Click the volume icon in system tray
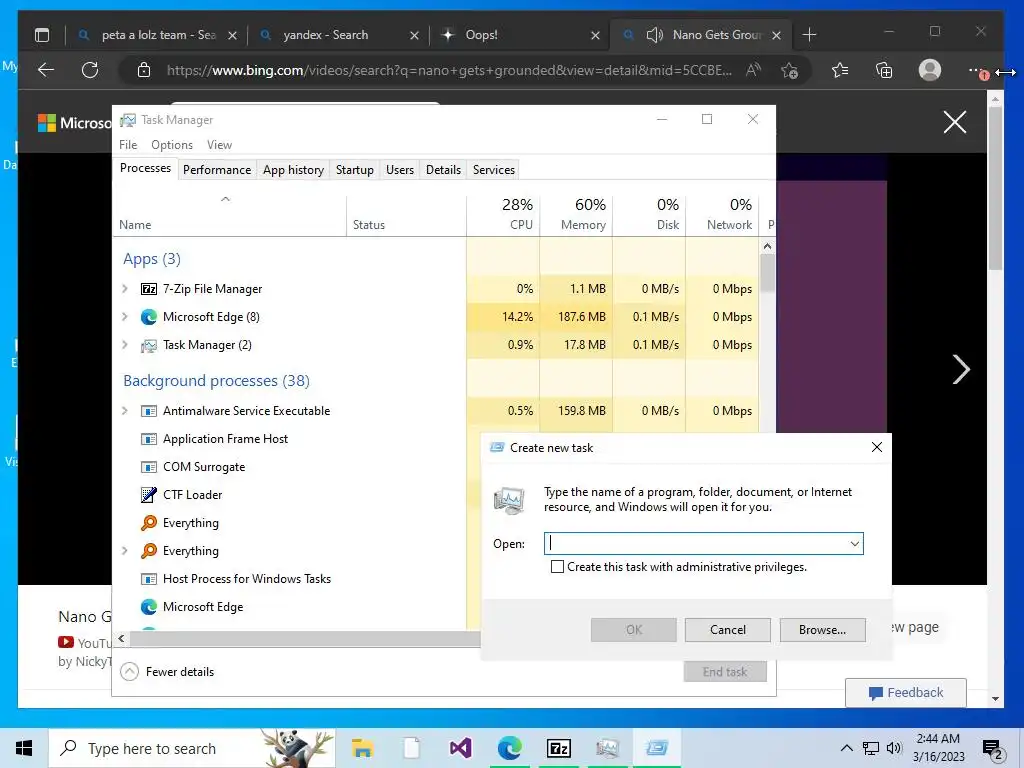This screenshot has width=1024, height=768. pyautogui.click(x=894, y=748)
